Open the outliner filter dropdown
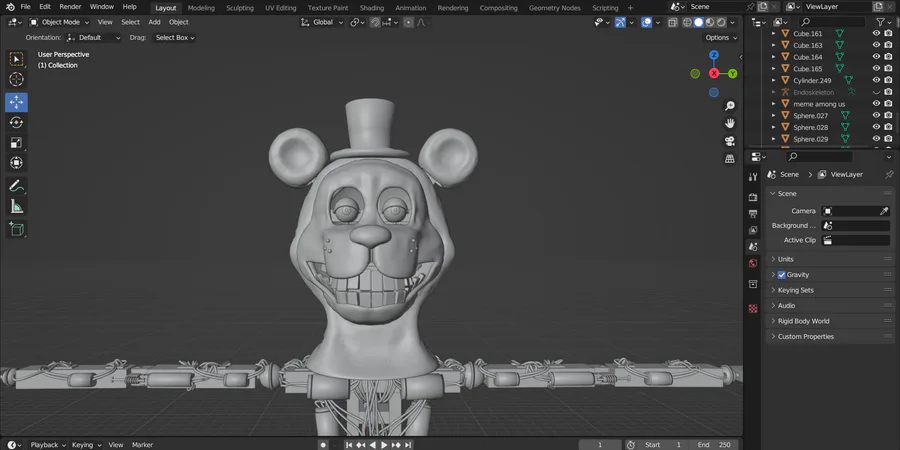Screen dimensions: 900x450 pos(883,22)
